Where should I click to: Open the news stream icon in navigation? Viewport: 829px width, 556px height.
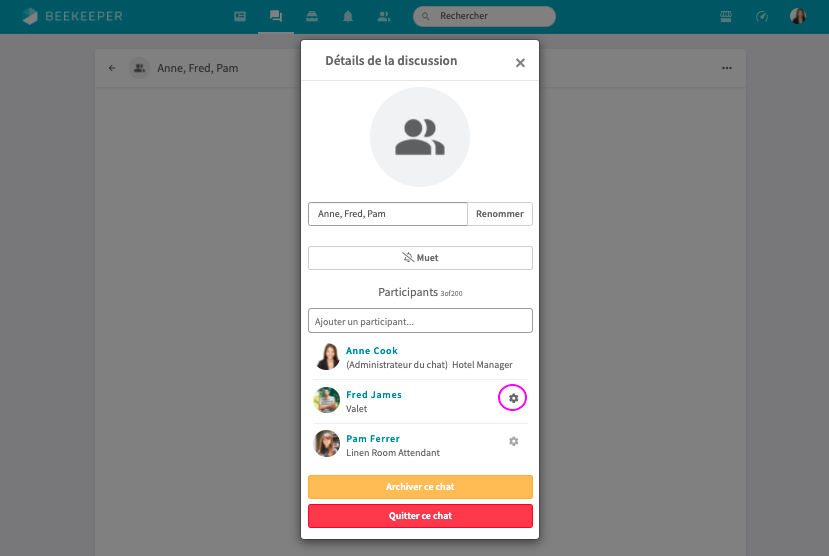click(x=240, y=17)
